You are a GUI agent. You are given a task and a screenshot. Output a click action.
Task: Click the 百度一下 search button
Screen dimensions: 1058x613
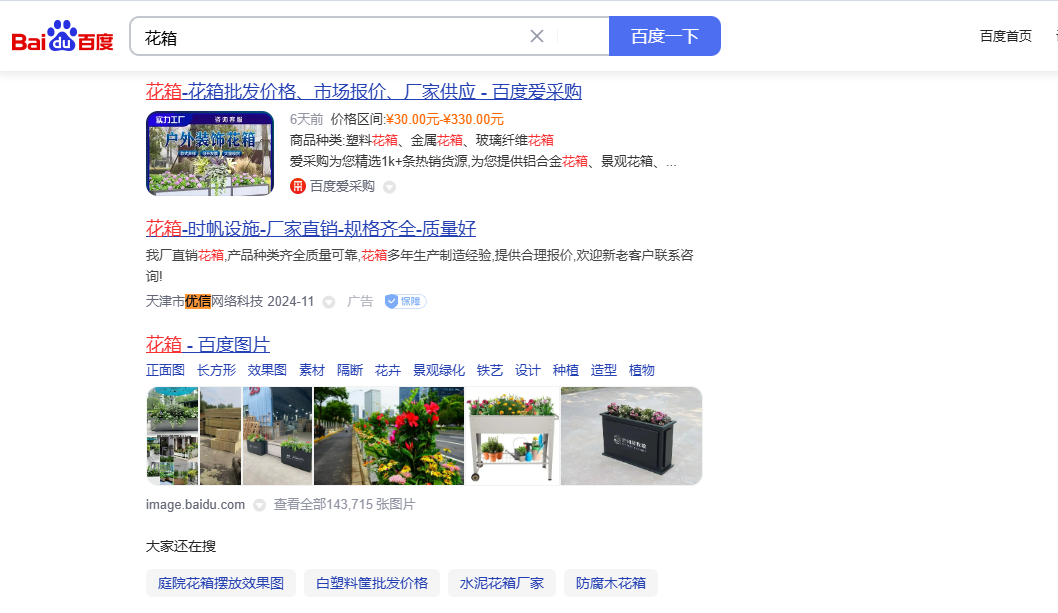665,36
